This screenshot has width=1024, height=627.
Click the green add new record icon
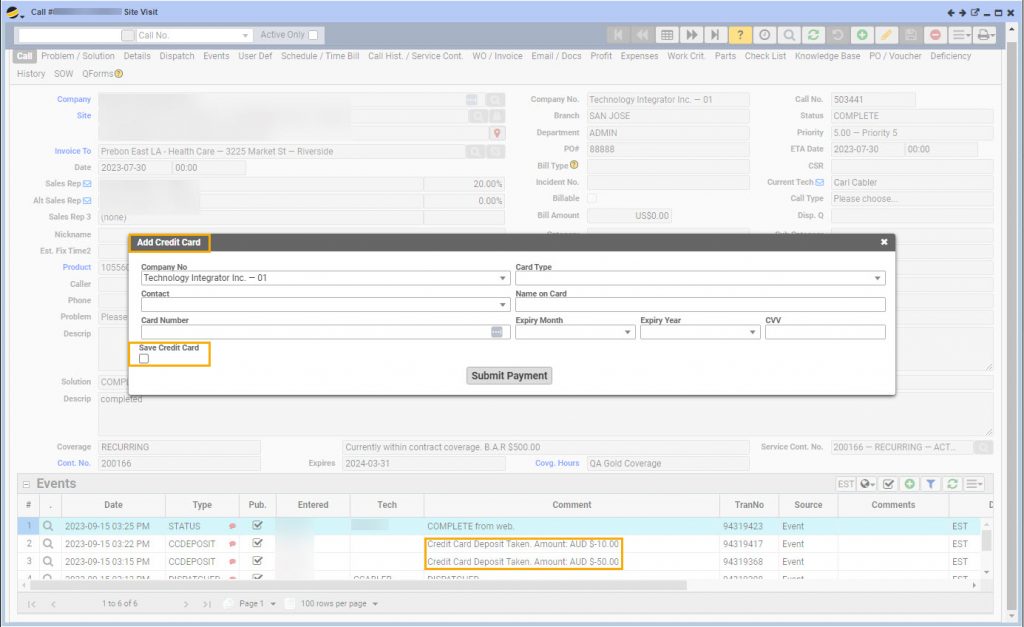(862, 35)
